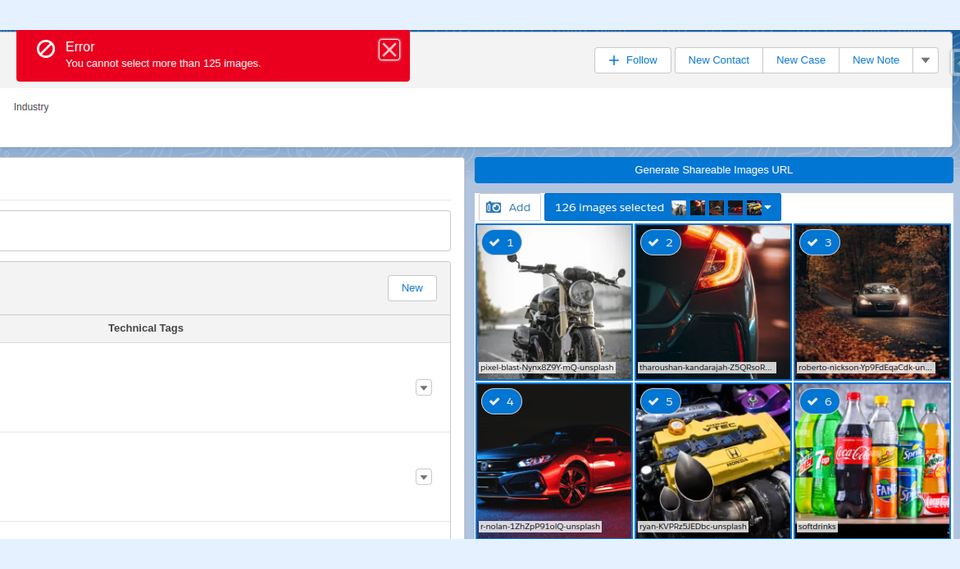Screen dimensions: 960x569
Task: Click the error prohibited icon in toast
Action: point(46,49)
